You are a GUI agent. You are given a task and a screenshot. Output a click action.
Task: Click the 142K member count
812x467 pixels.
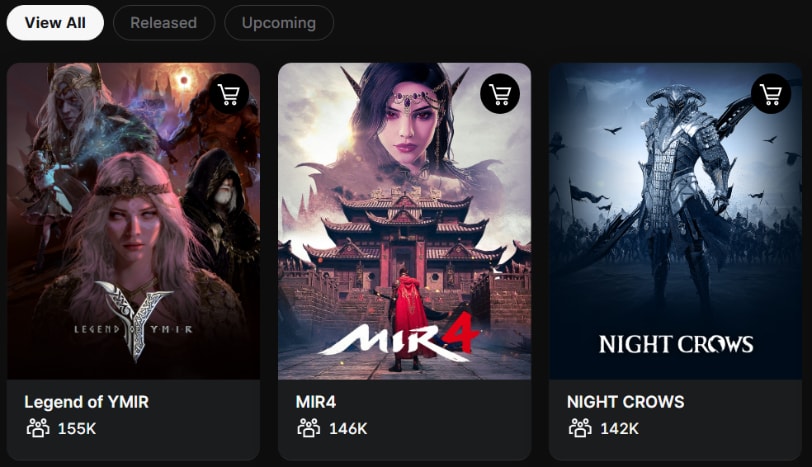(x=619, y=429)
